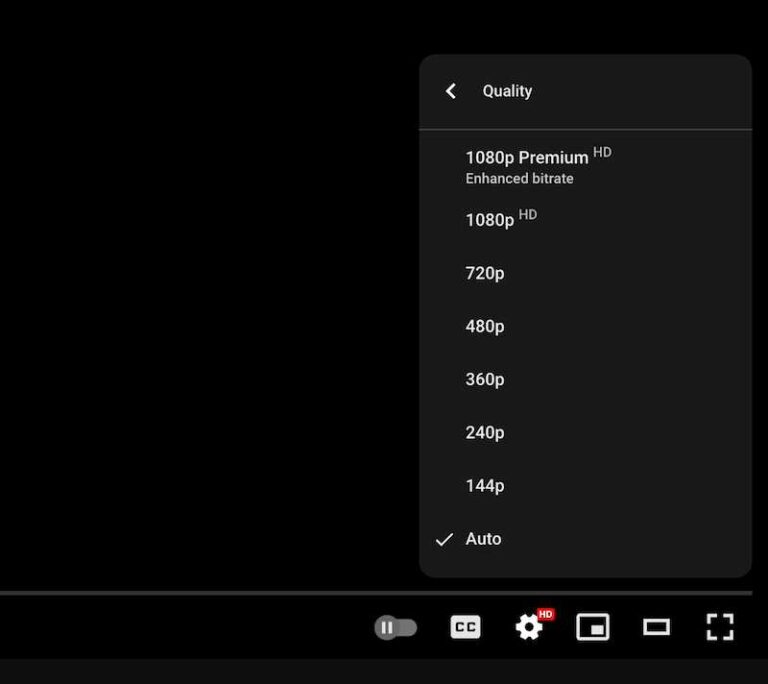Open the miniplayer
Viewport: 768px width, 684px height.
(x=593, y=627)
